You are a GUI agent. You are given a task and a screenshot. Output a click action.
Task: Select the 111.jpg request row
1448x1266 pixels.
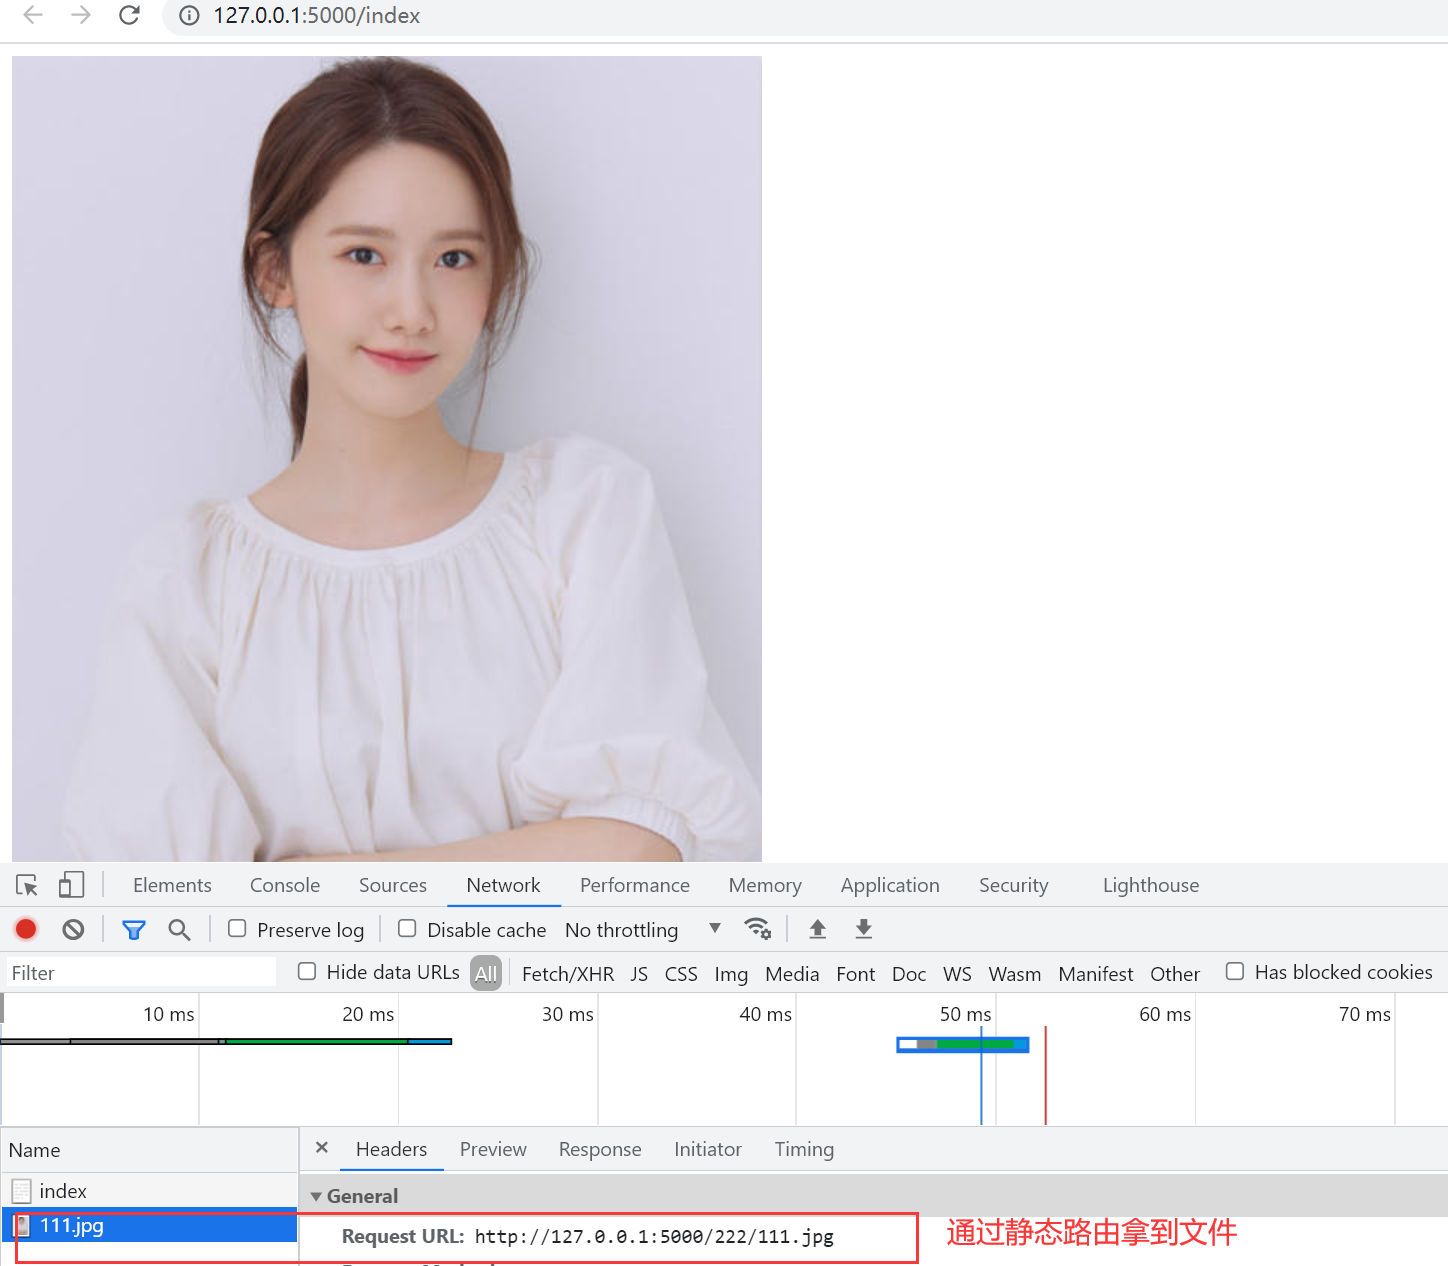[x=149, y=1225]
